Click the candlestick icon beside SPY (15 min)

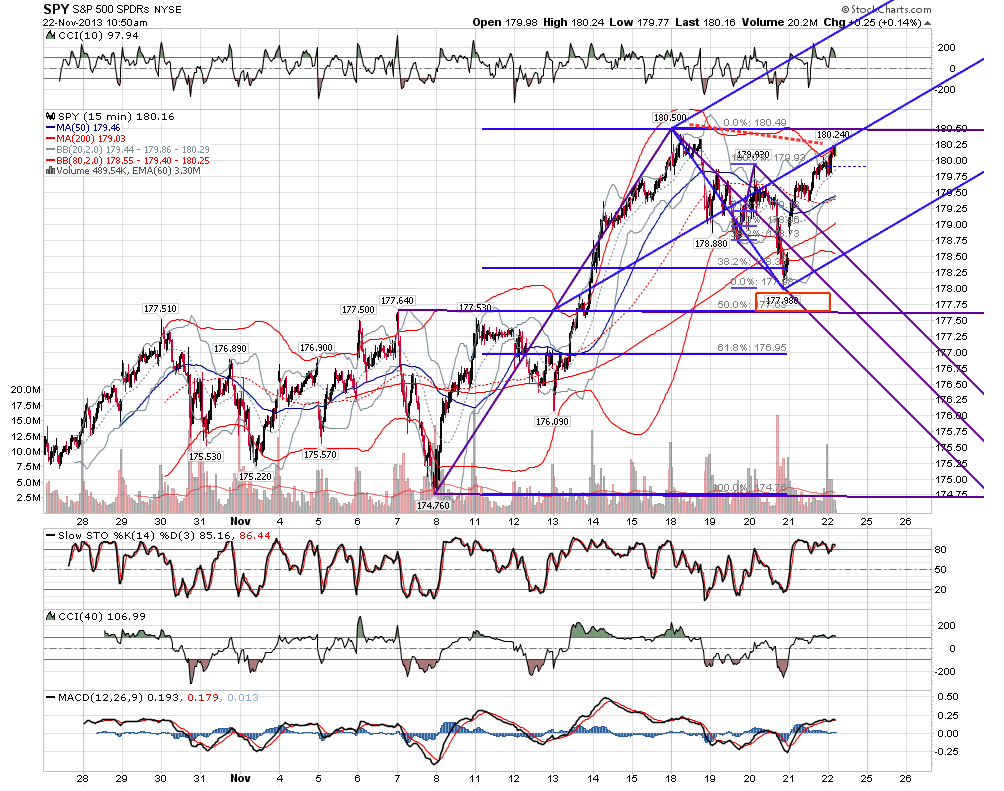click(x=51, y=117)
